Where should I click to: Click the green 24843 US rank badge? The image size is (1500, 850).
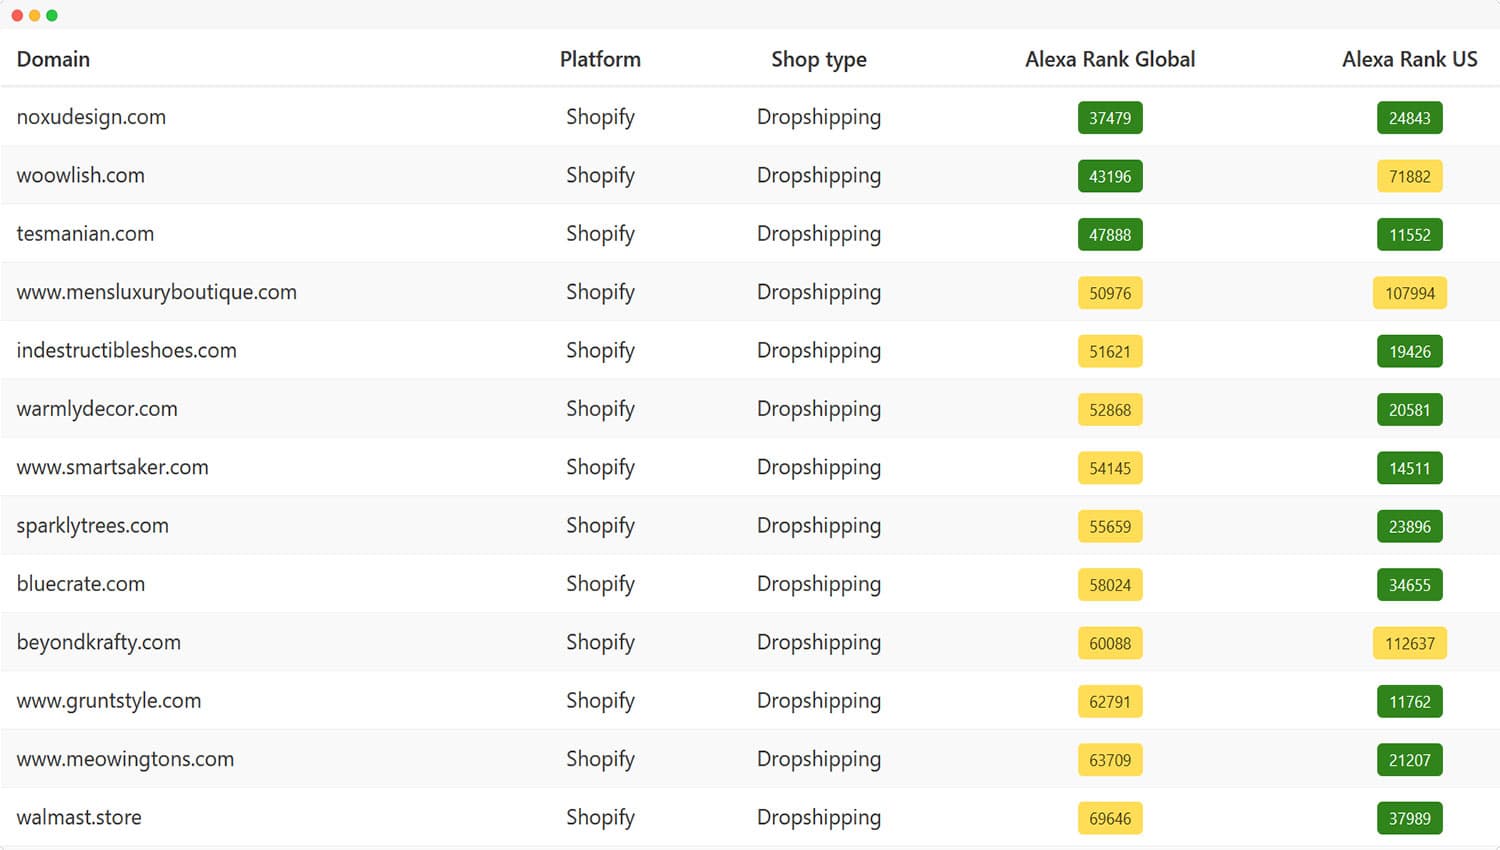(x=1409, y=118)
